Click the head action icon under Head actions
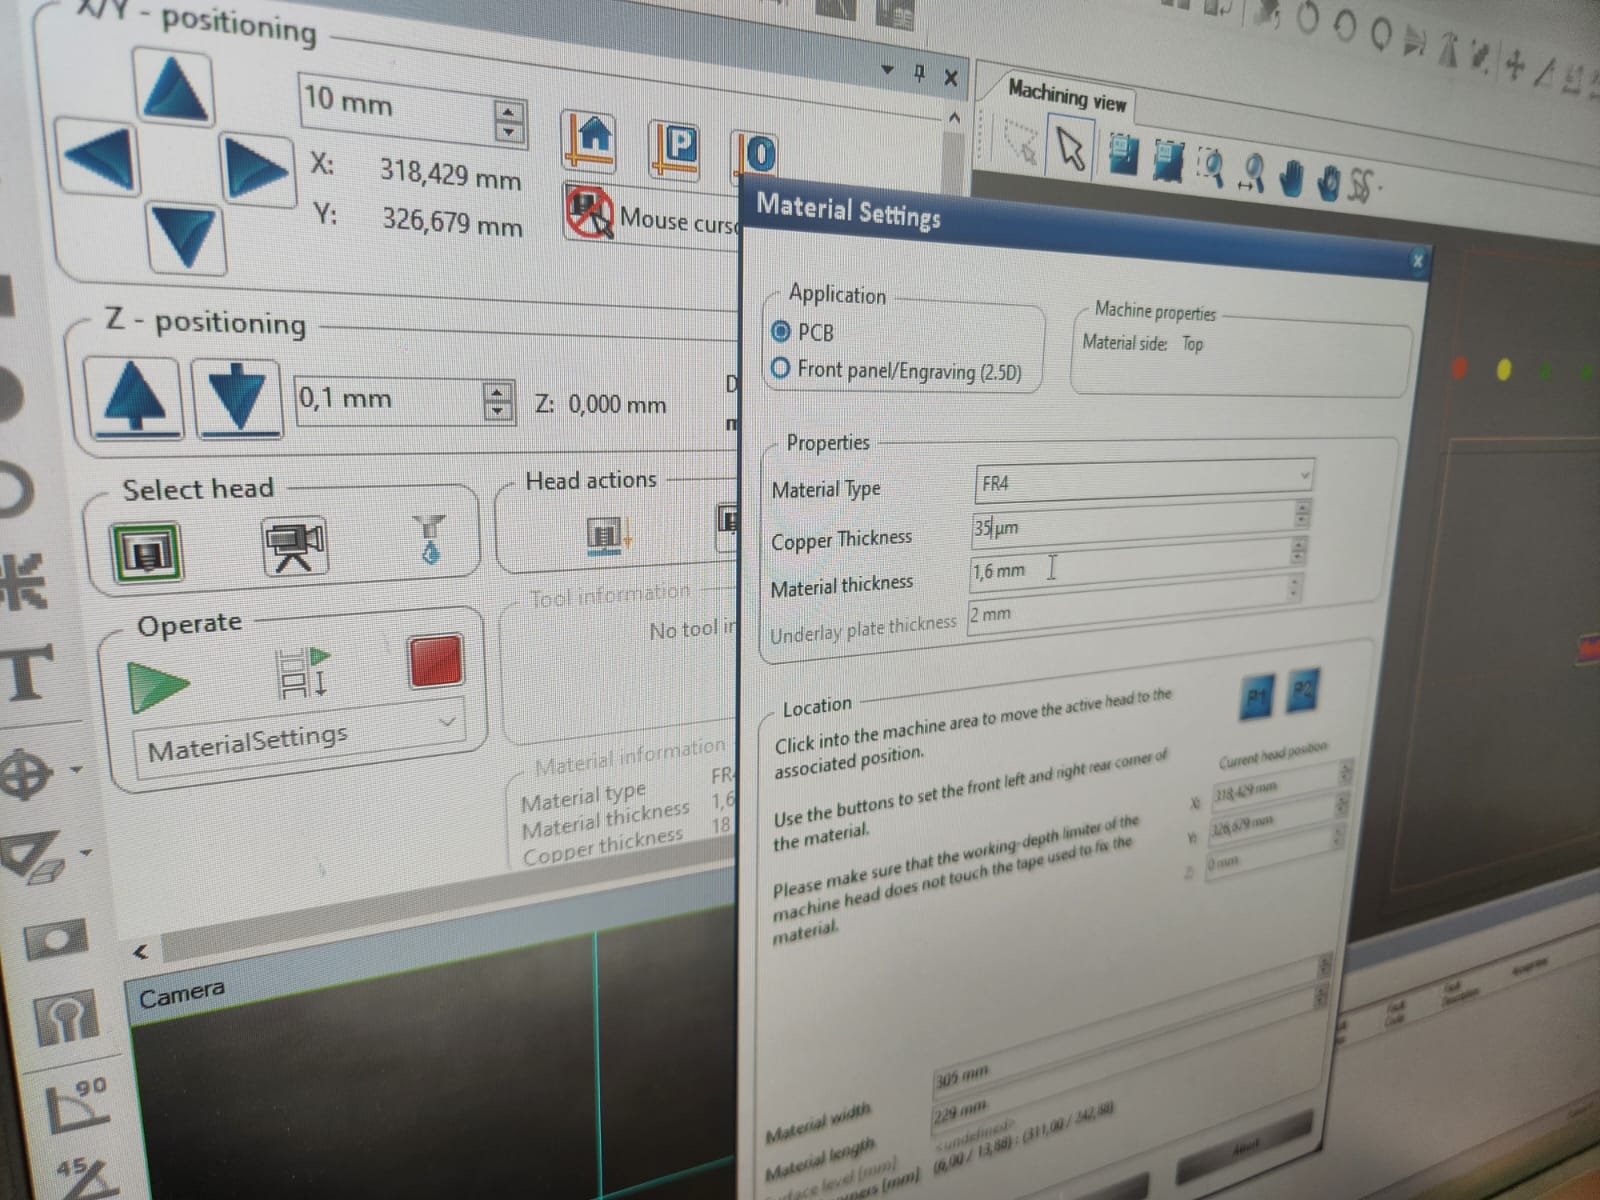The height and width of the screenshot is (1200, 1600). (607, 536)
